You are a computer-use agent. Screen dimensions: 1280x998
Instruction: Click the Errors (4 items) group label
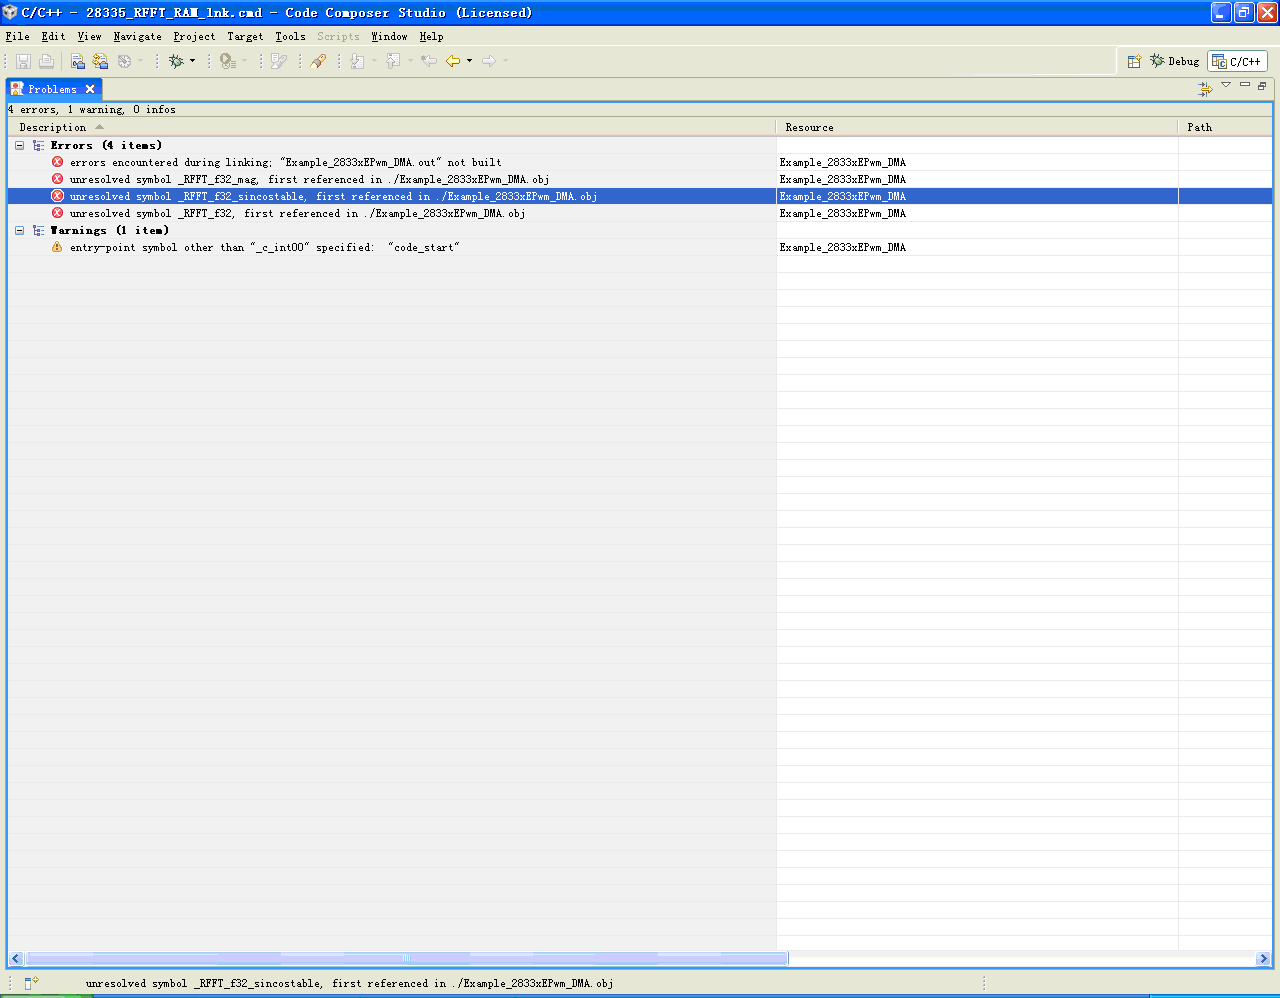(x=106, y=145)
